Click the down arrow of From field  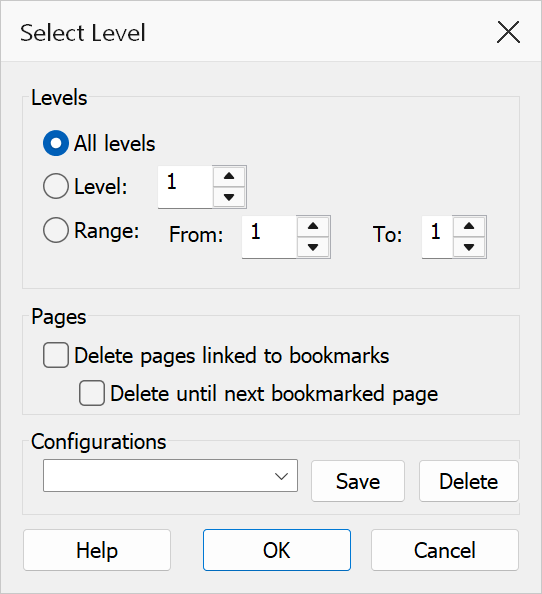point(313,247)
